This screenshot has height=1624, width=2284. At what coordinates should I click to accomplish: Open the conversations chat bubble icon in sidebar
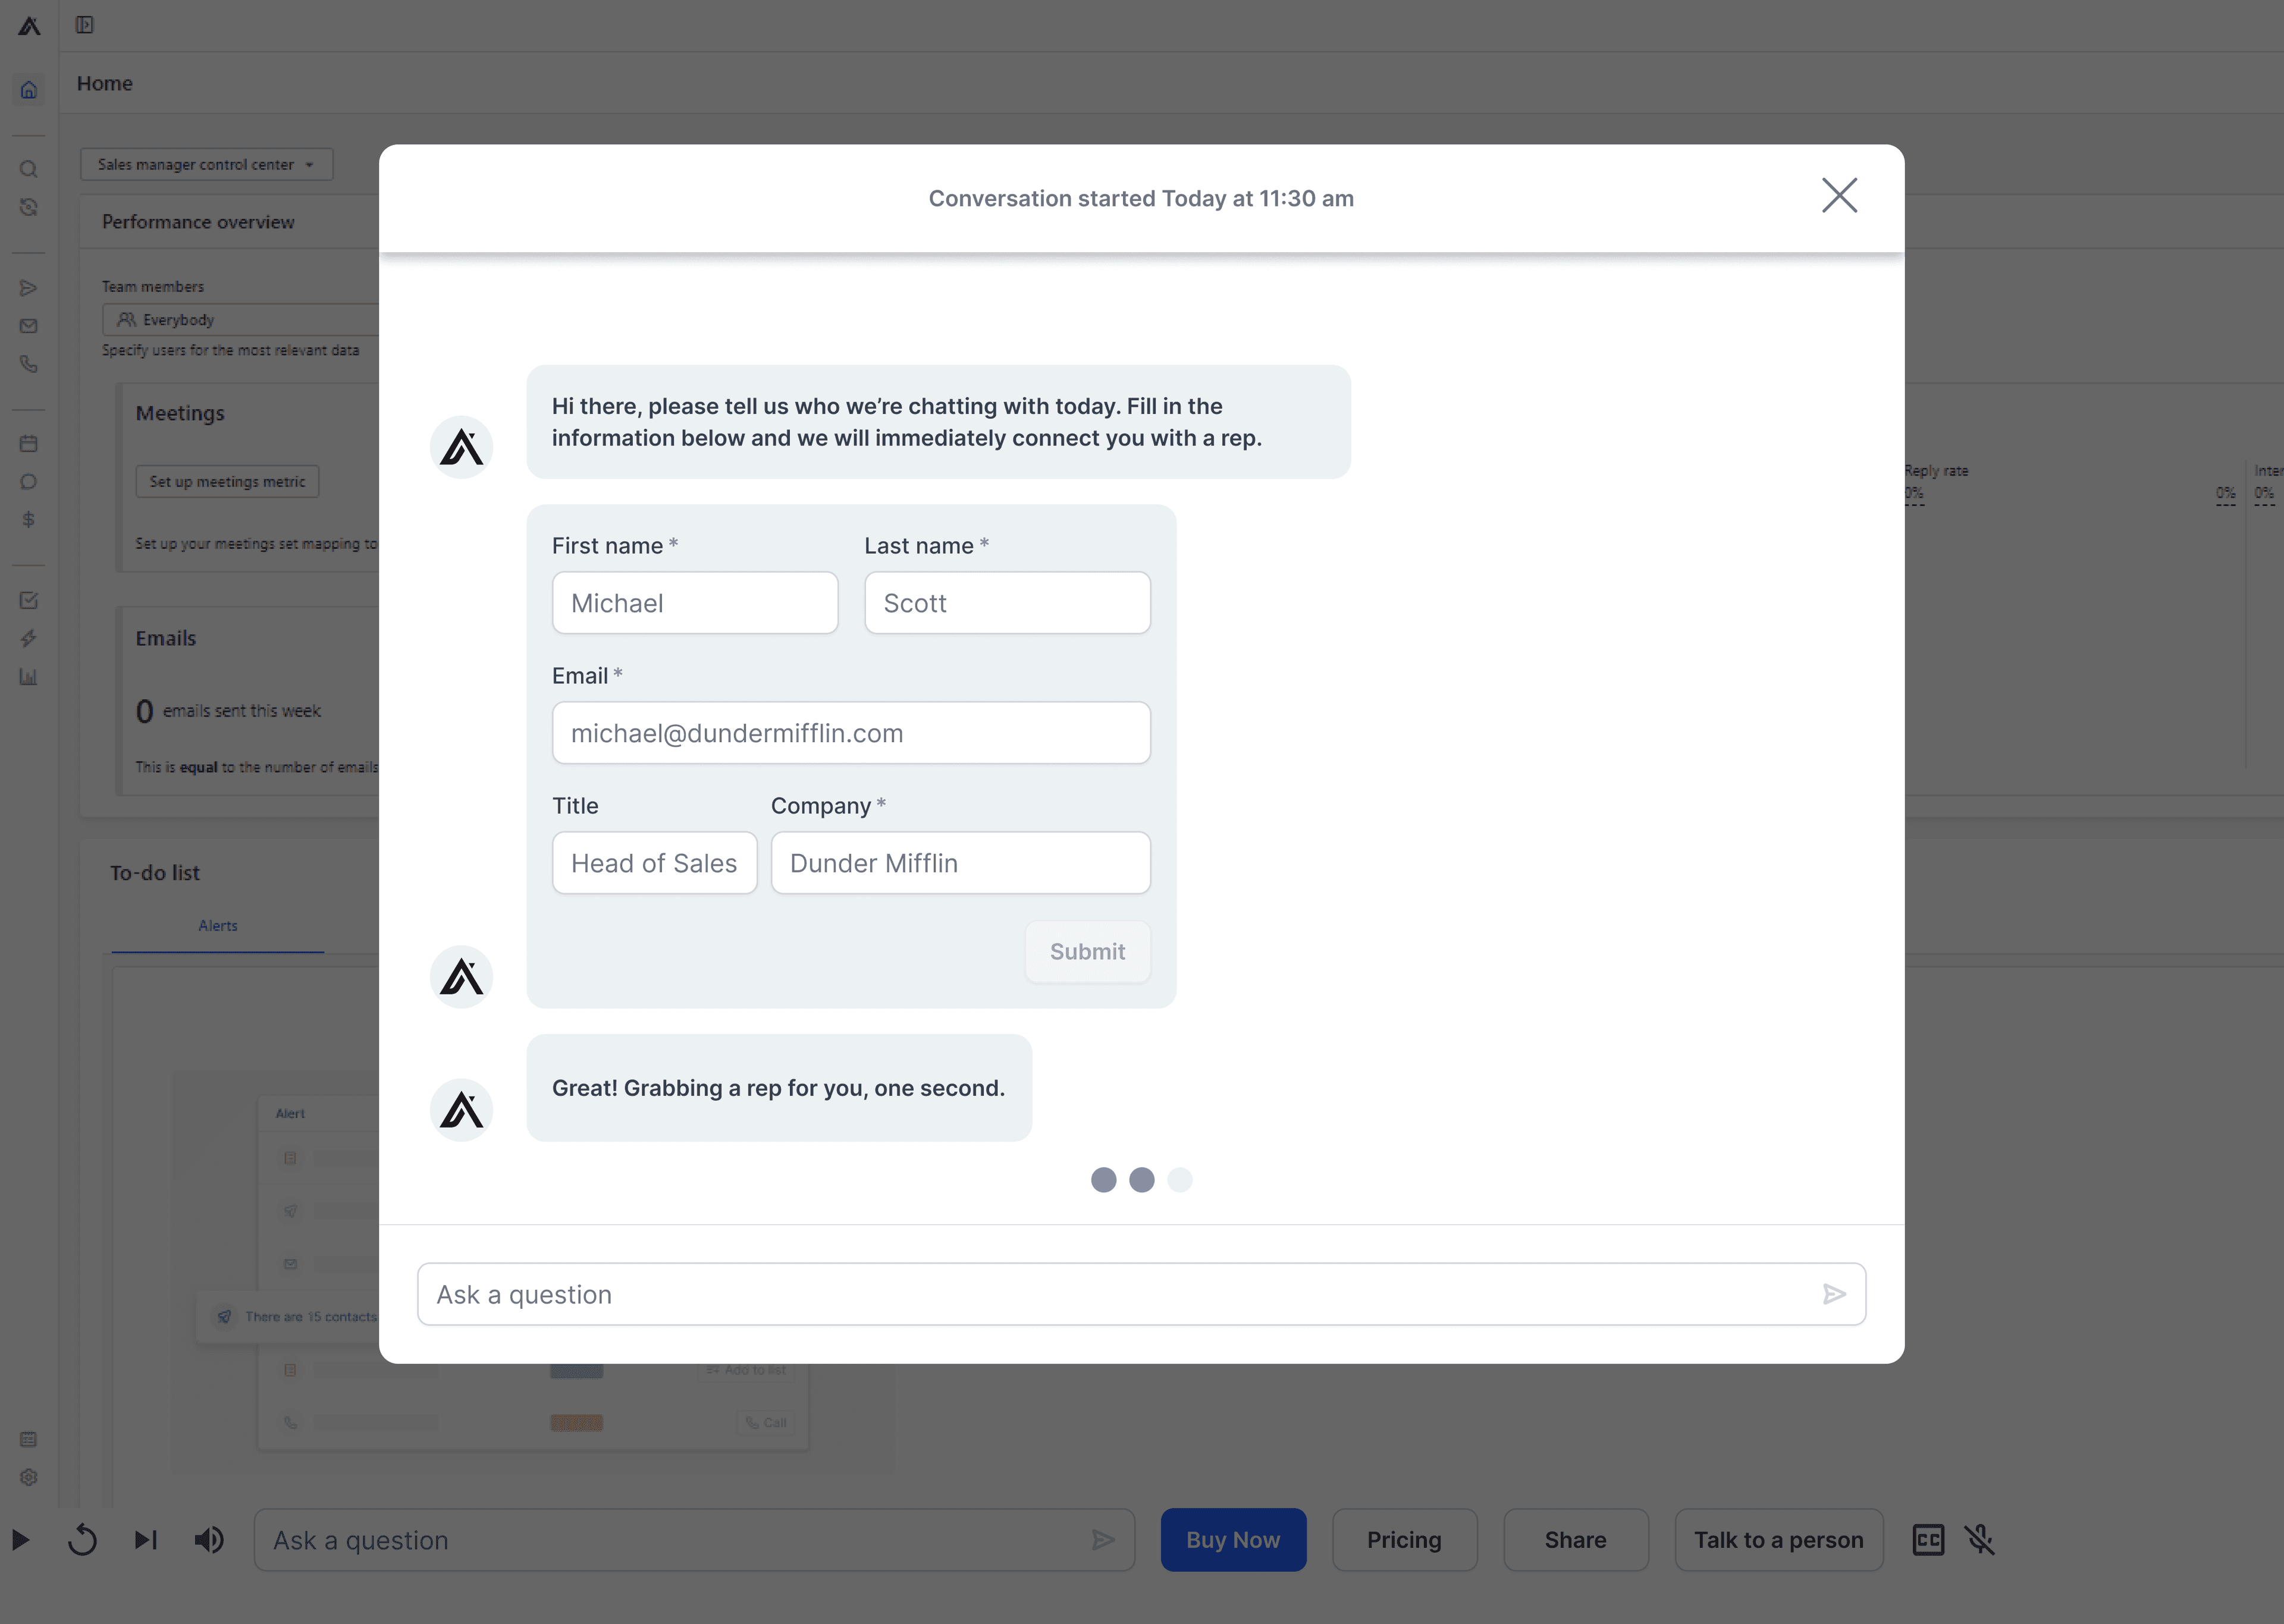[29, 482]
